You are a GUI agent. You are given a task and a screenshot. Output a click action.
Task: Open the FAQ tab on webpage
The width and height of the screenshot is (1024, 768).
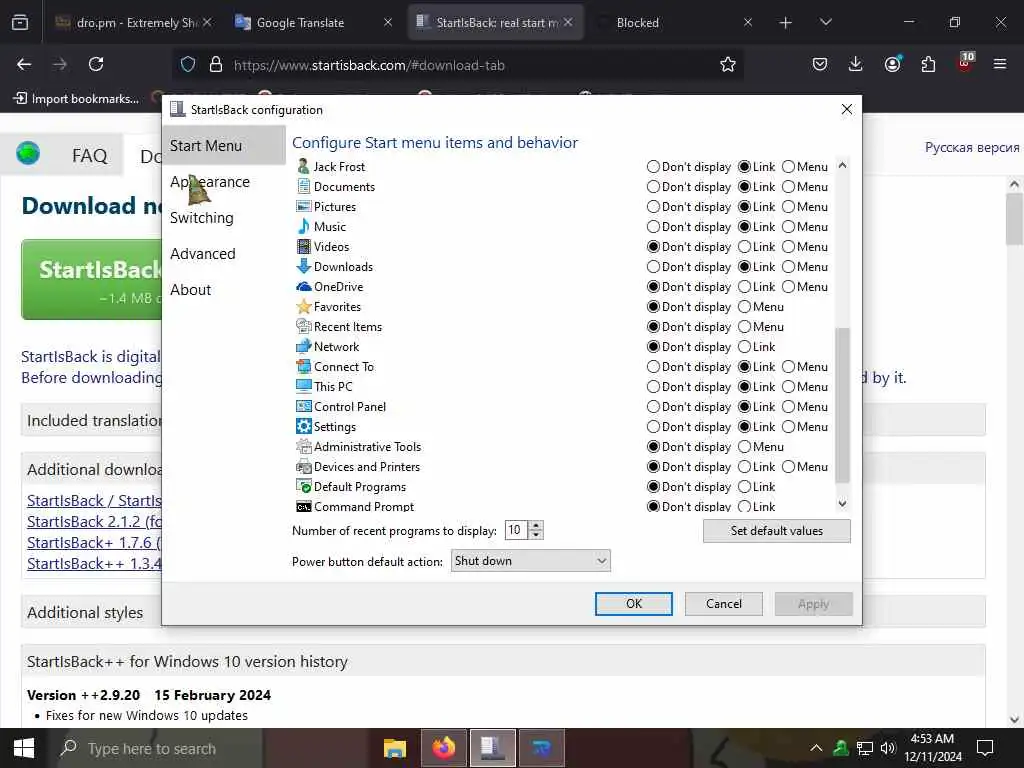point(89,155)
